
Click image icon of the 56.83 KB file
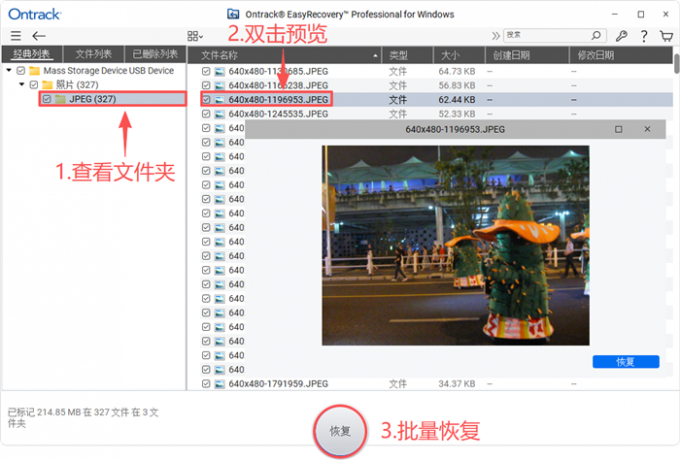(x=220, y=85)
